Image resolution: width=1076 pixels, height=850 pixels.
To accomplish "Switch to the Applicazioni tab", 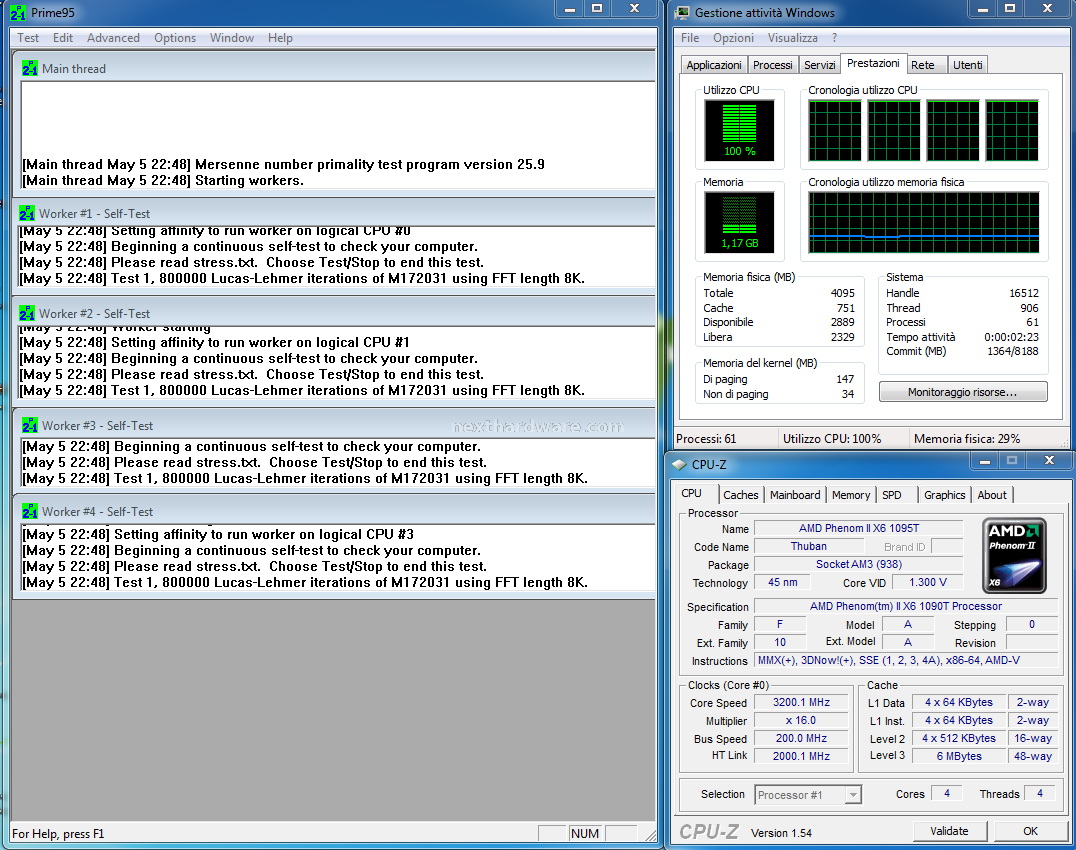I will [x=714, y=65].
